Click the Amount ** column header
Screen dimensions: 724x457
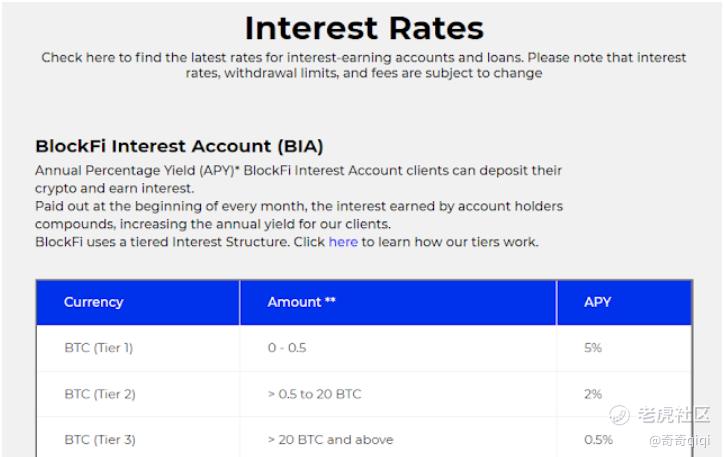pyautogui.click(x=301, y=302)
